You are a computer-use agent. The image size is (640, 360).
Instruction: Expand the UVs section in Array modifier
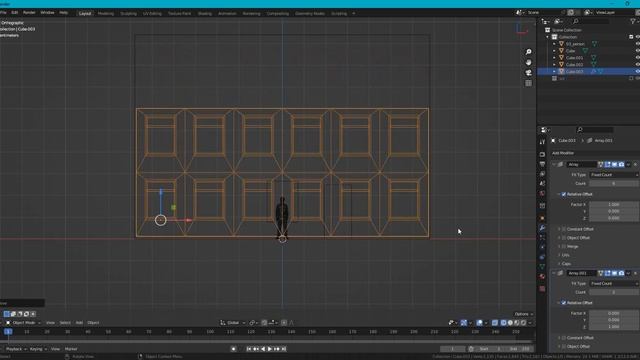[565, 255]
